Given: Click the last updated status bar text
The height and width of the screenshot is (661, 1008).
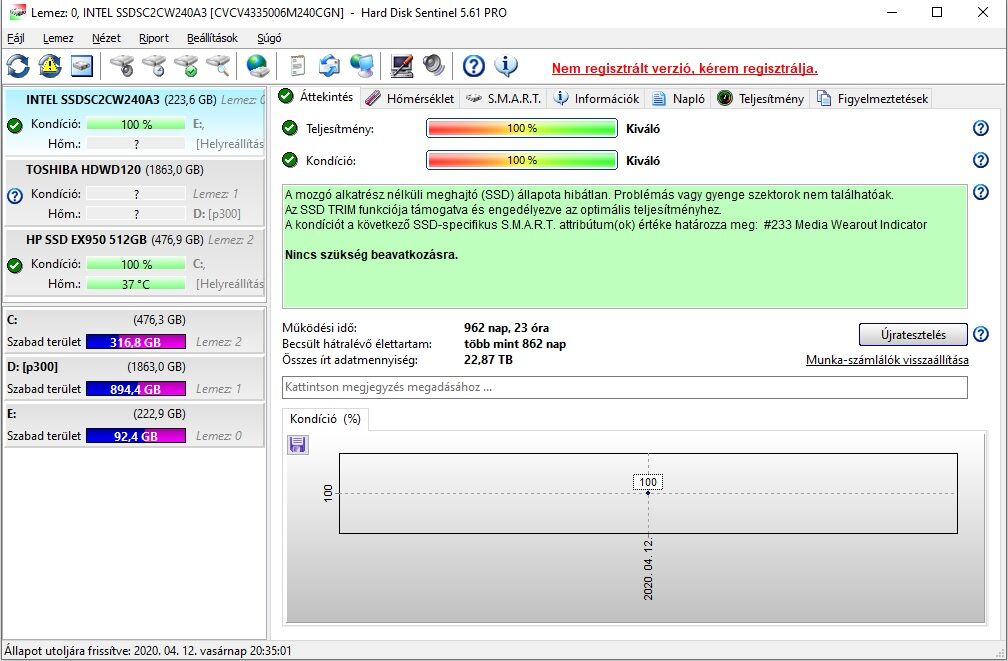Looking at the screenshot, I should 148,651.
